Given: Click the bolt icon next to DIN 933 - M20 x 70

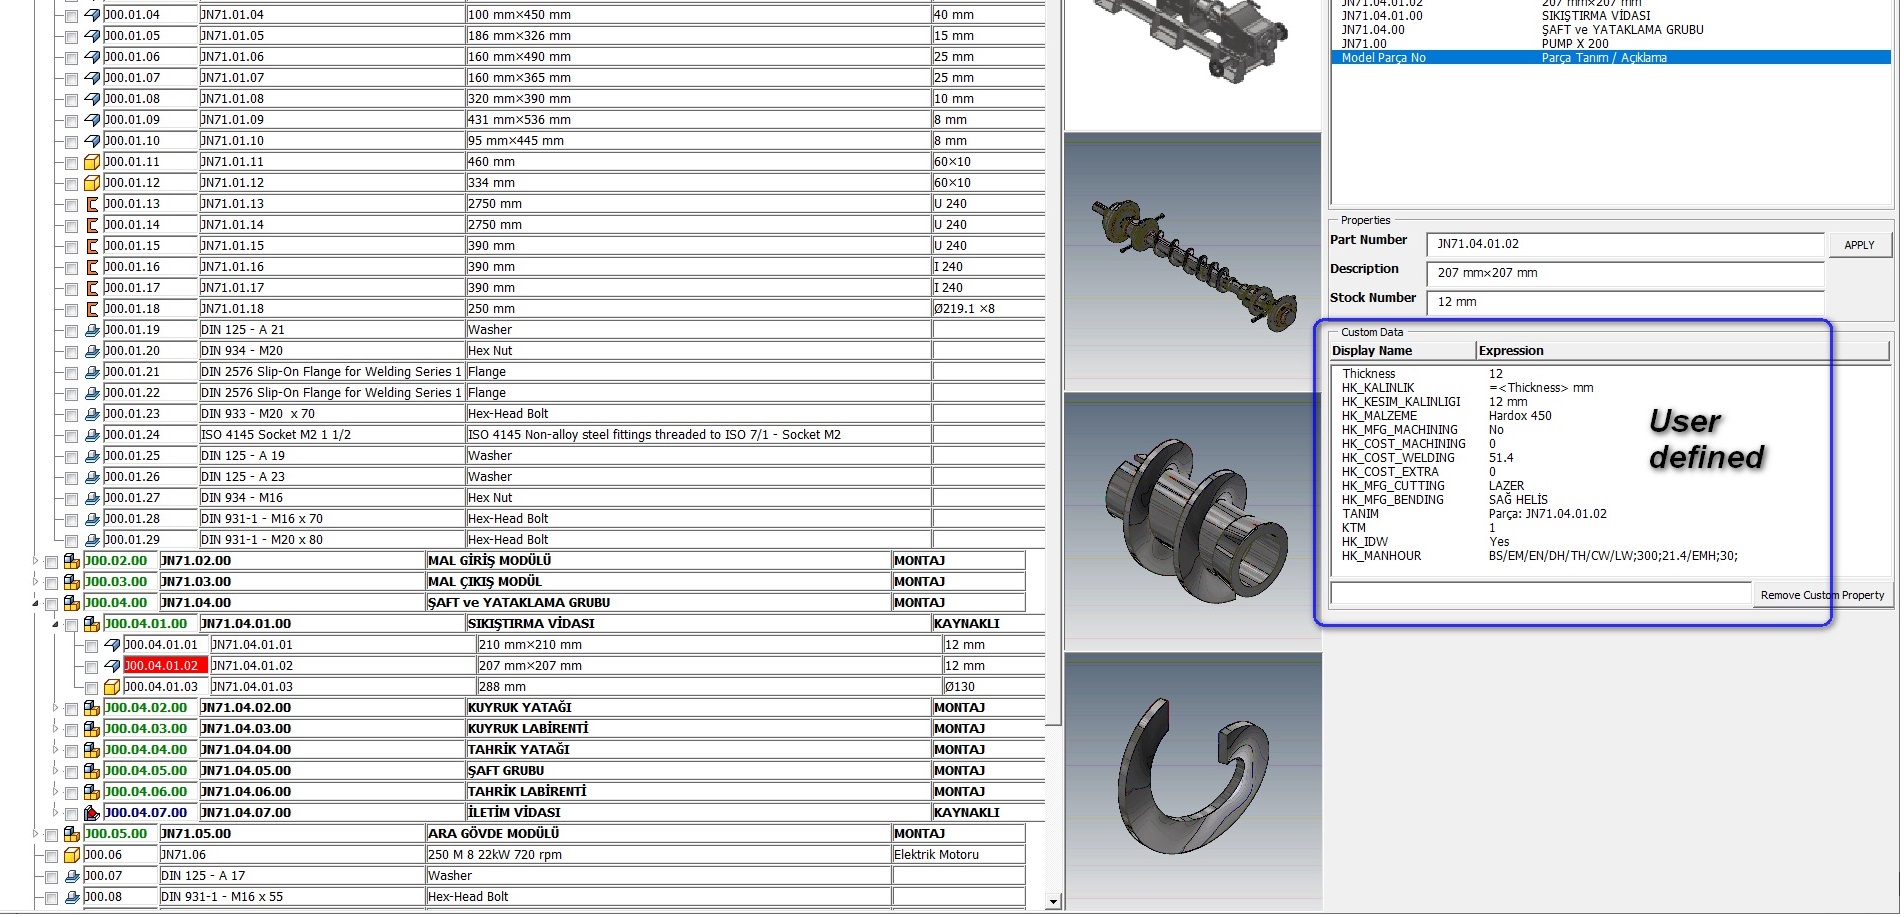Looking at the screenshot, I should pos(93,413).
